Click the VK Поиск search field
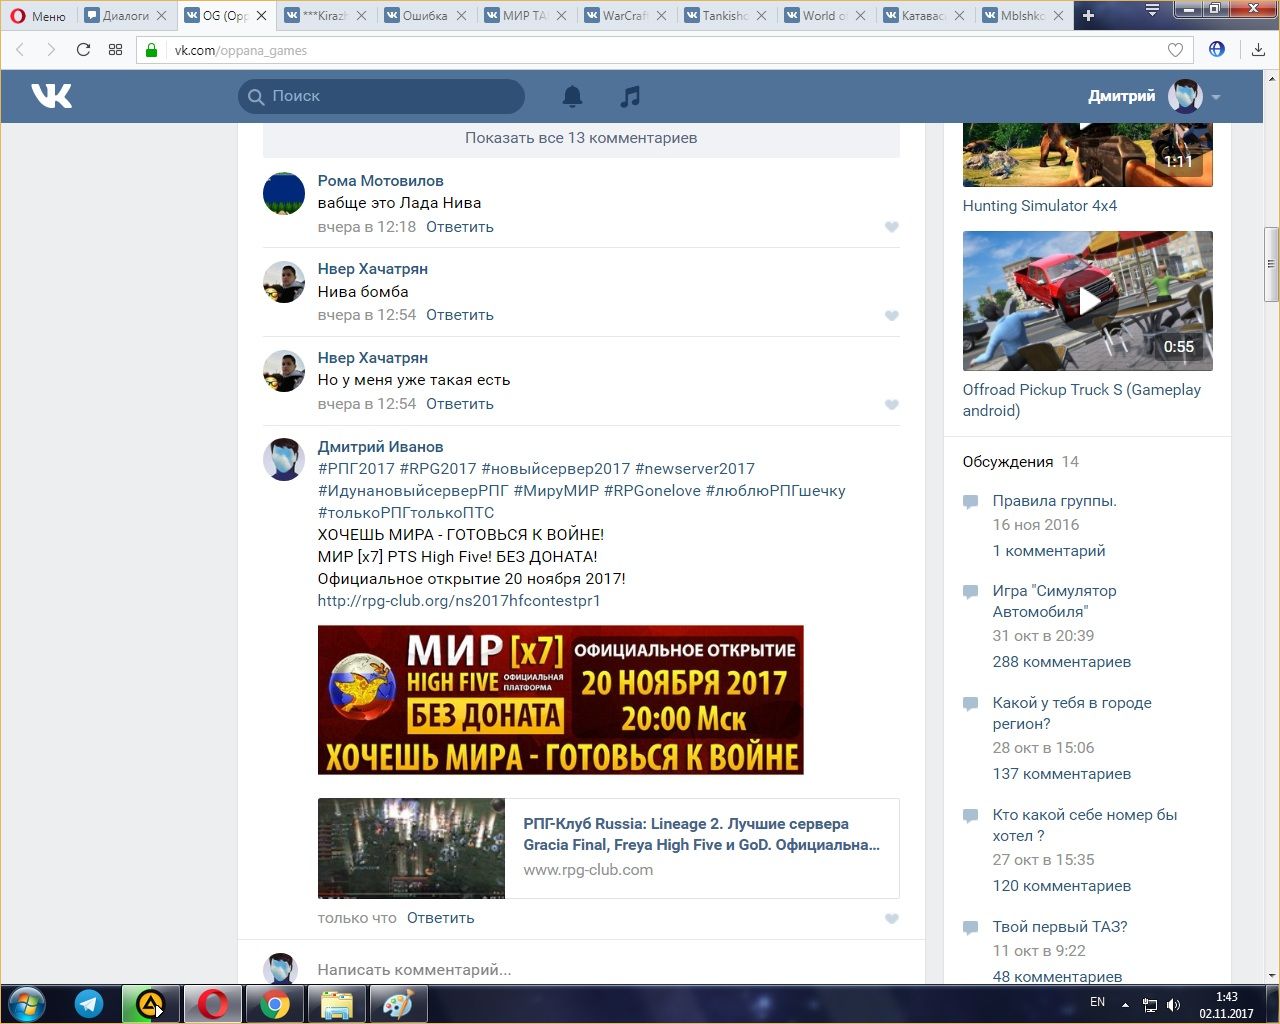The image size is (1280, 1024). coord(381,96)
